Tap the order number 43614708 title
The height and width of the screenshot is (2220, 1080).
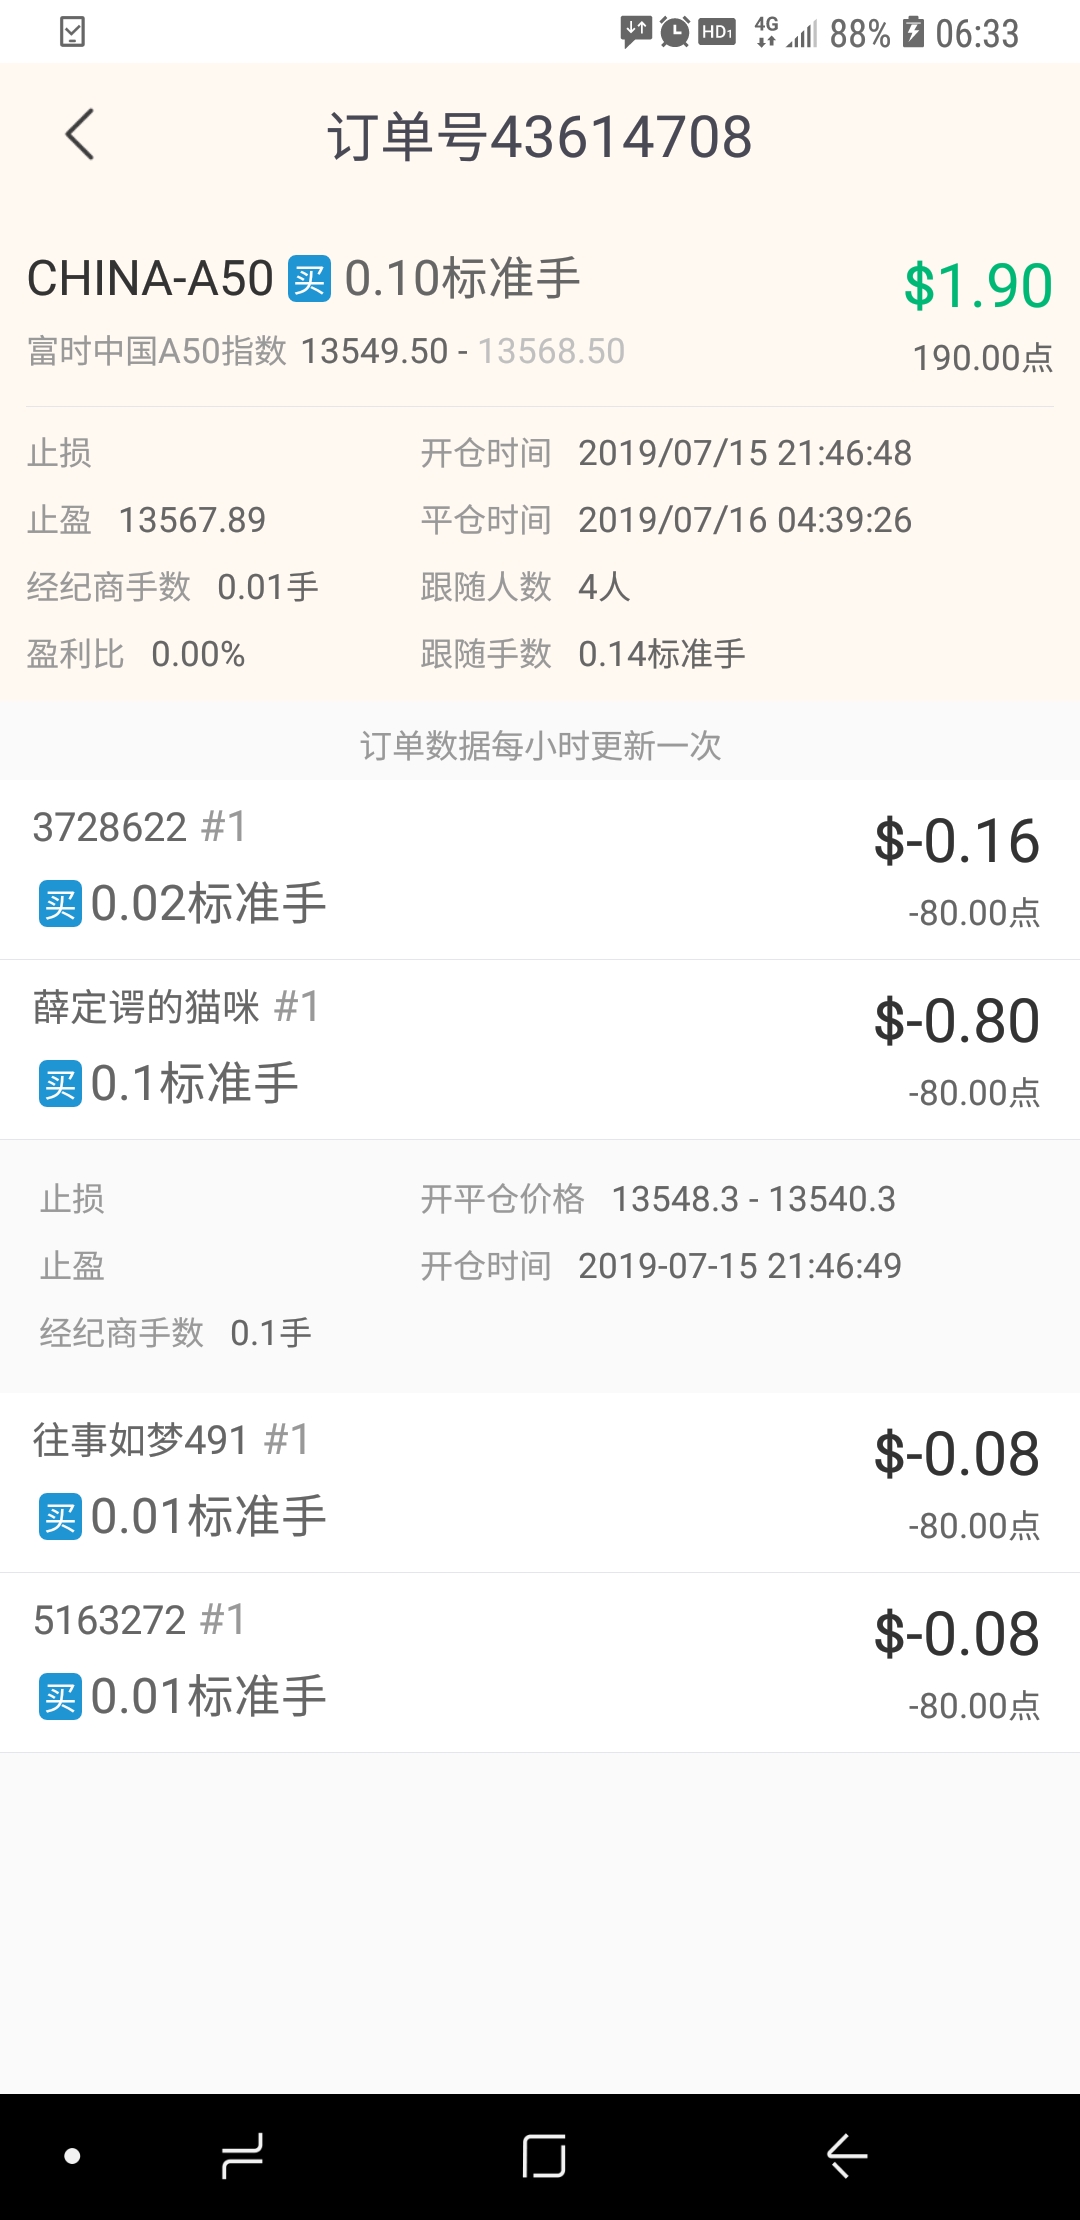click(540, 137)
